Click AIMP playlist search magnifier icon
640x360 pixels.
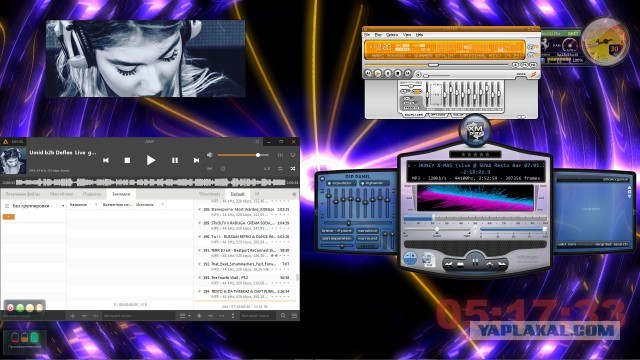tap(283, 316)
